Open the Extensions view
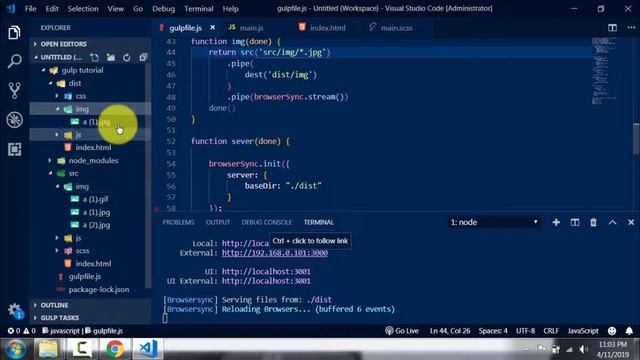 (x=14, y=149)
